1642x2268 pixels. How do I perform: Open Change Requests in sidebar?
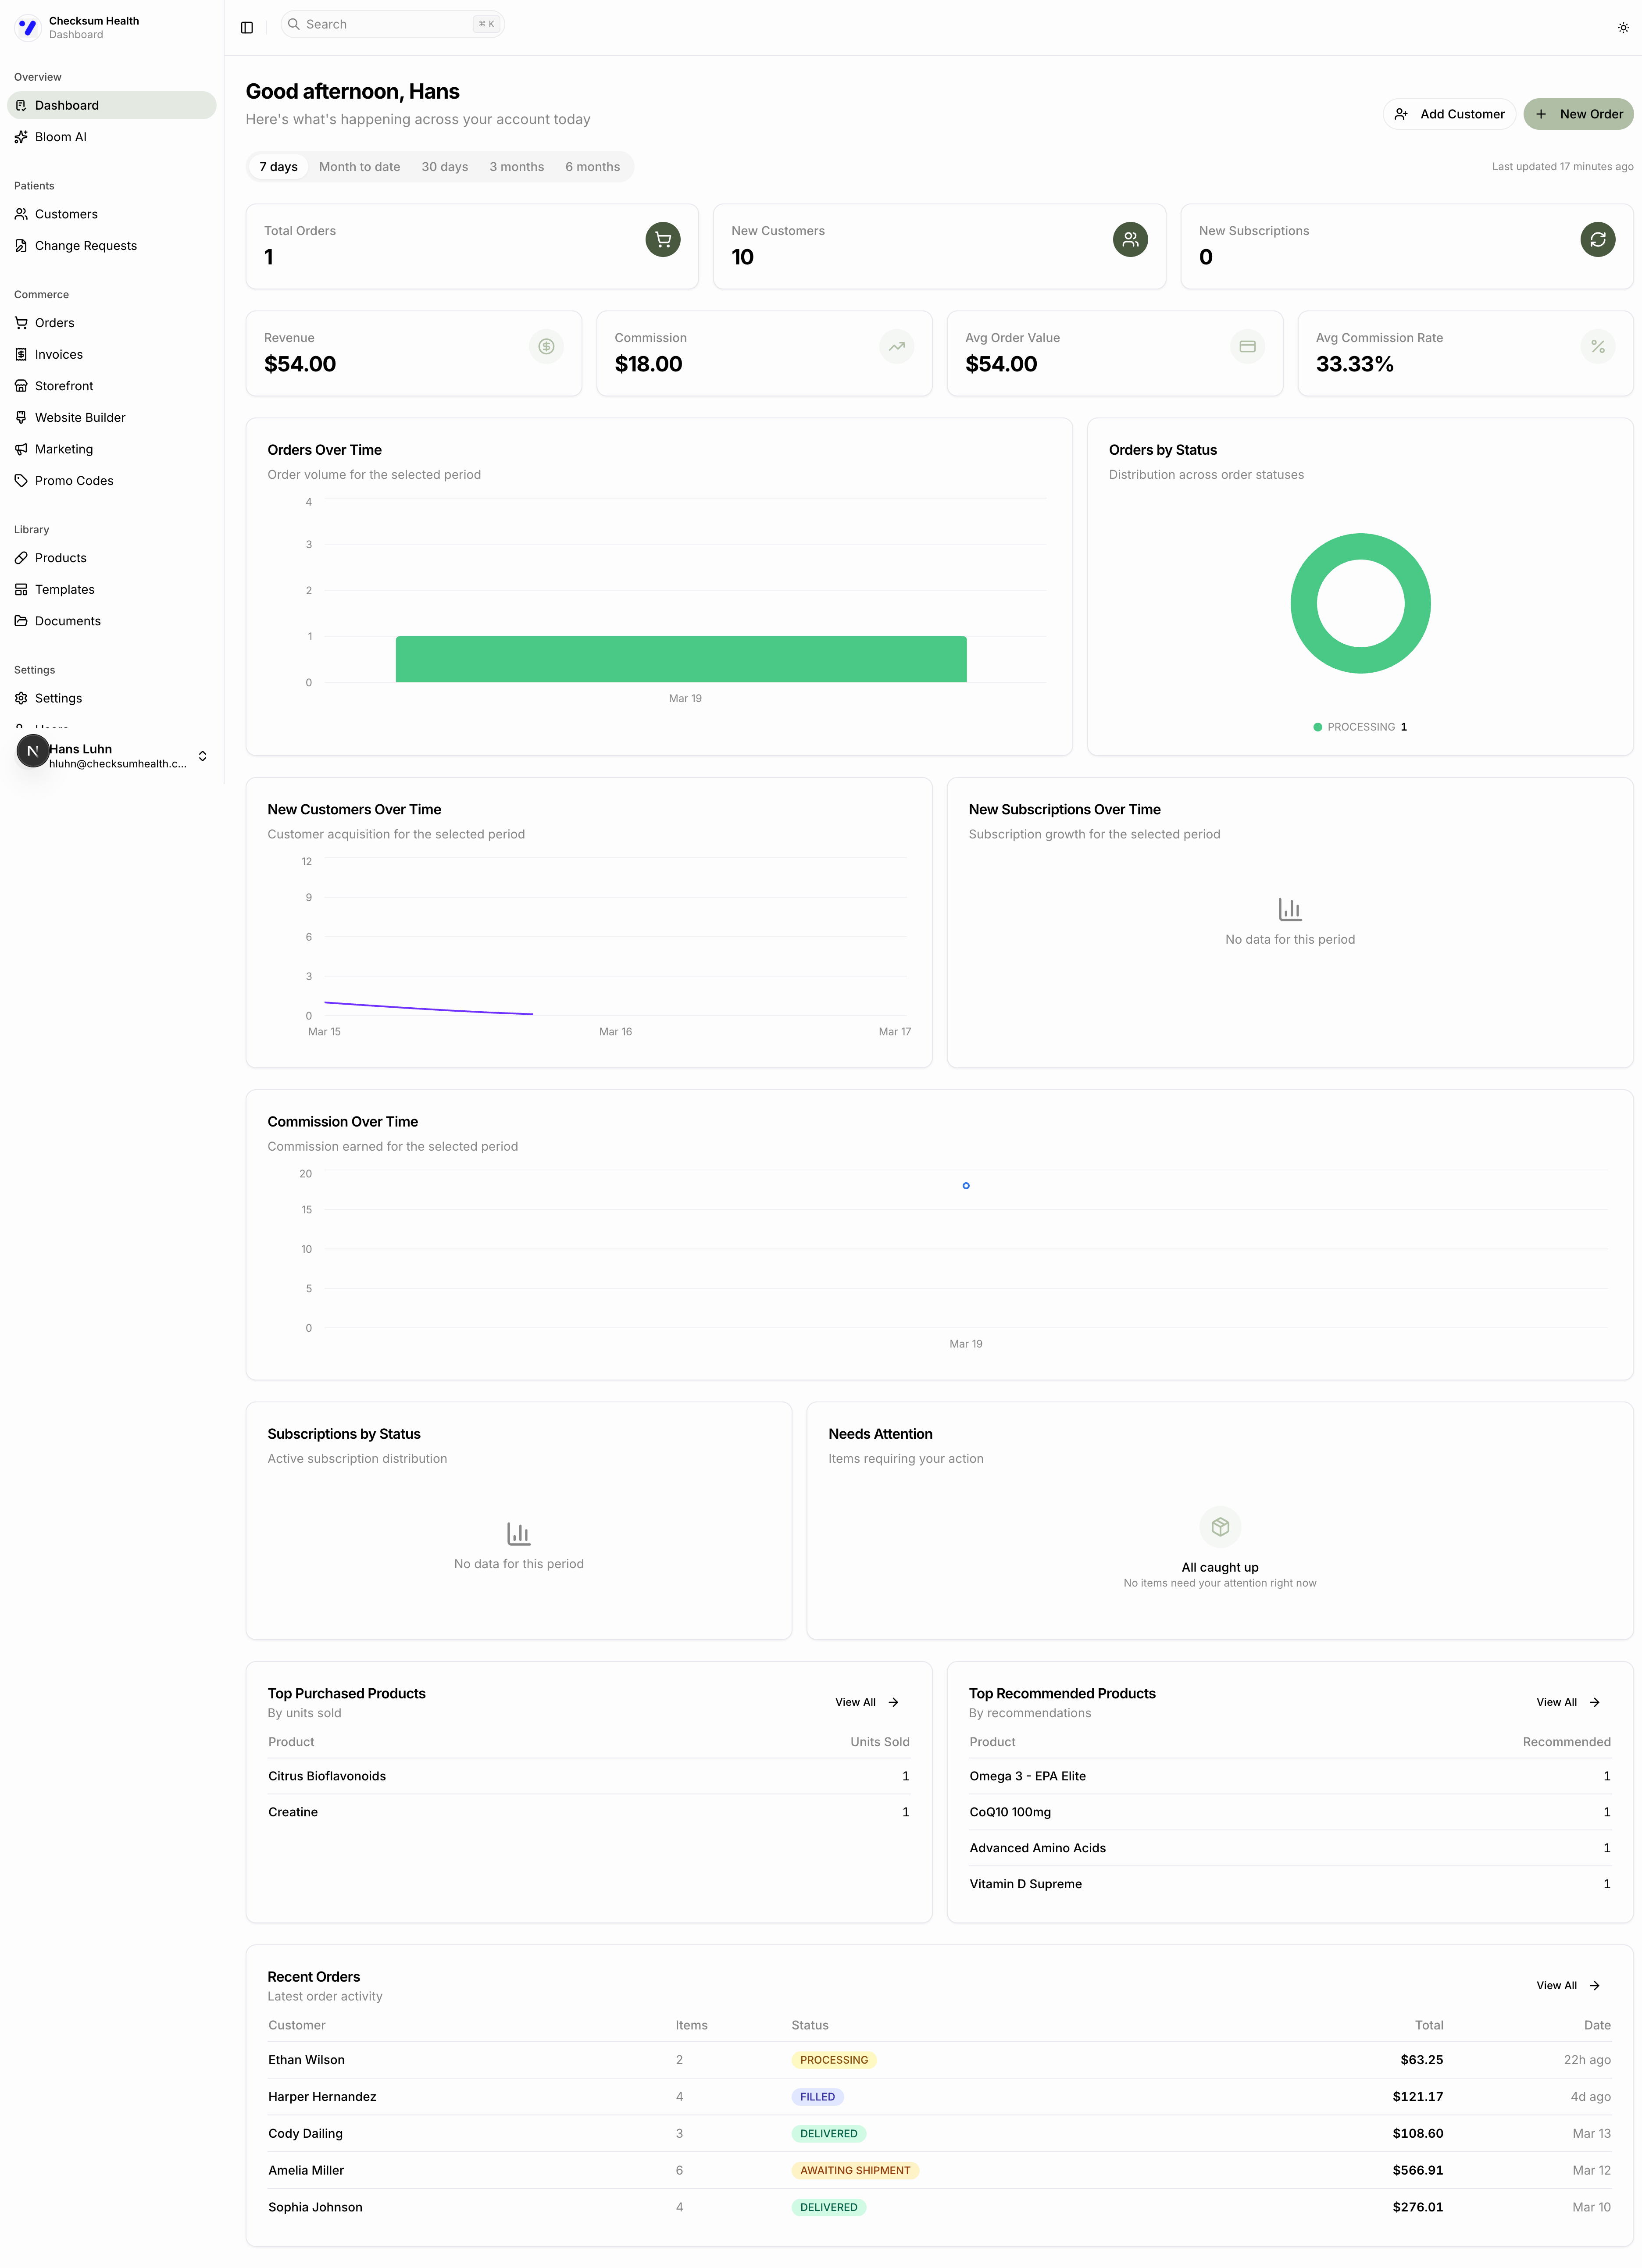tap(111, 246)
